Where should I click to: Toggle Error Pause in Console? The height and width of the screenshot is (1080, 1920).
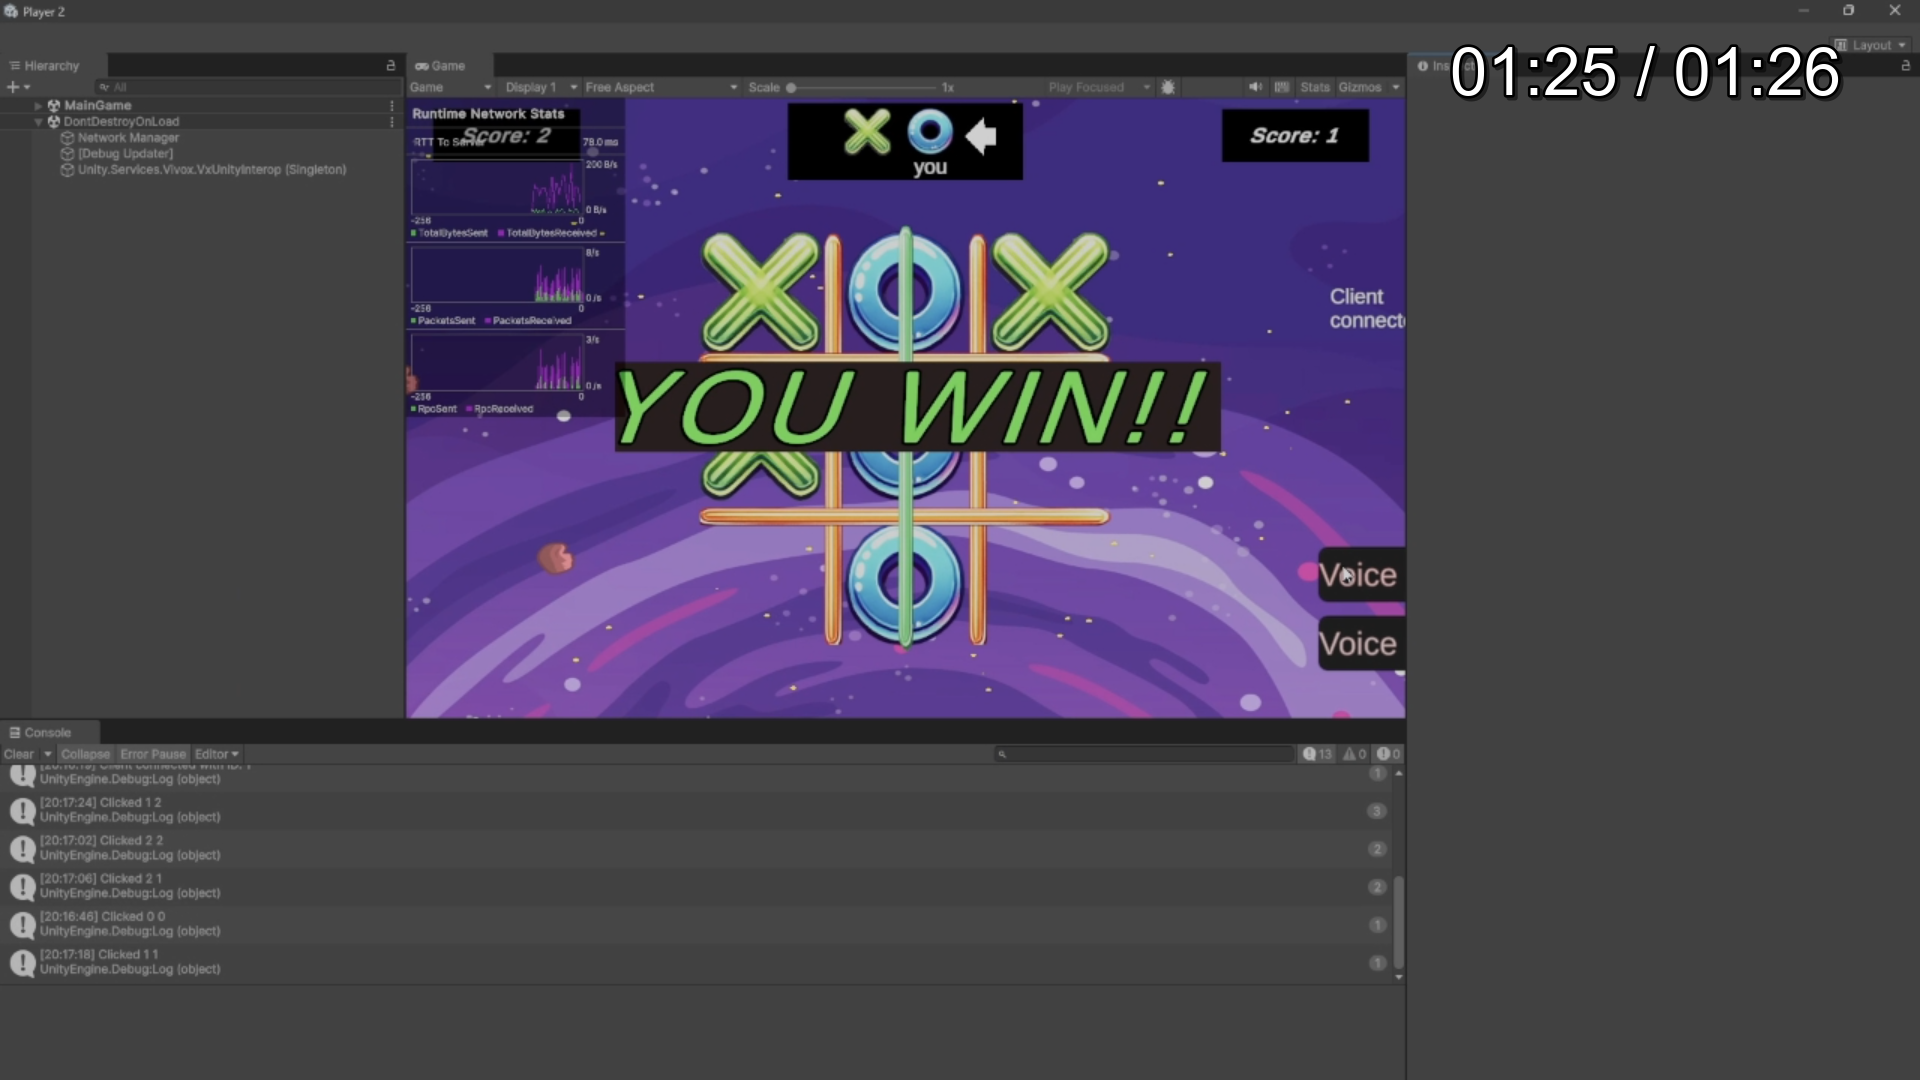(153, 754)
